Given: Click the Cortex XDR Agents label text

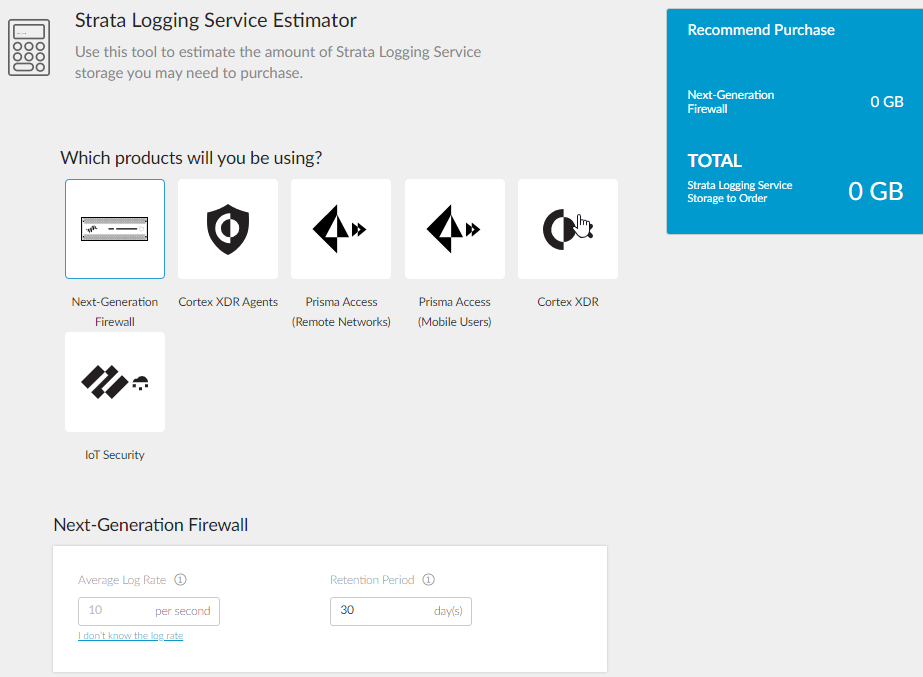Looking at the screenshot, I should (228, 302).
